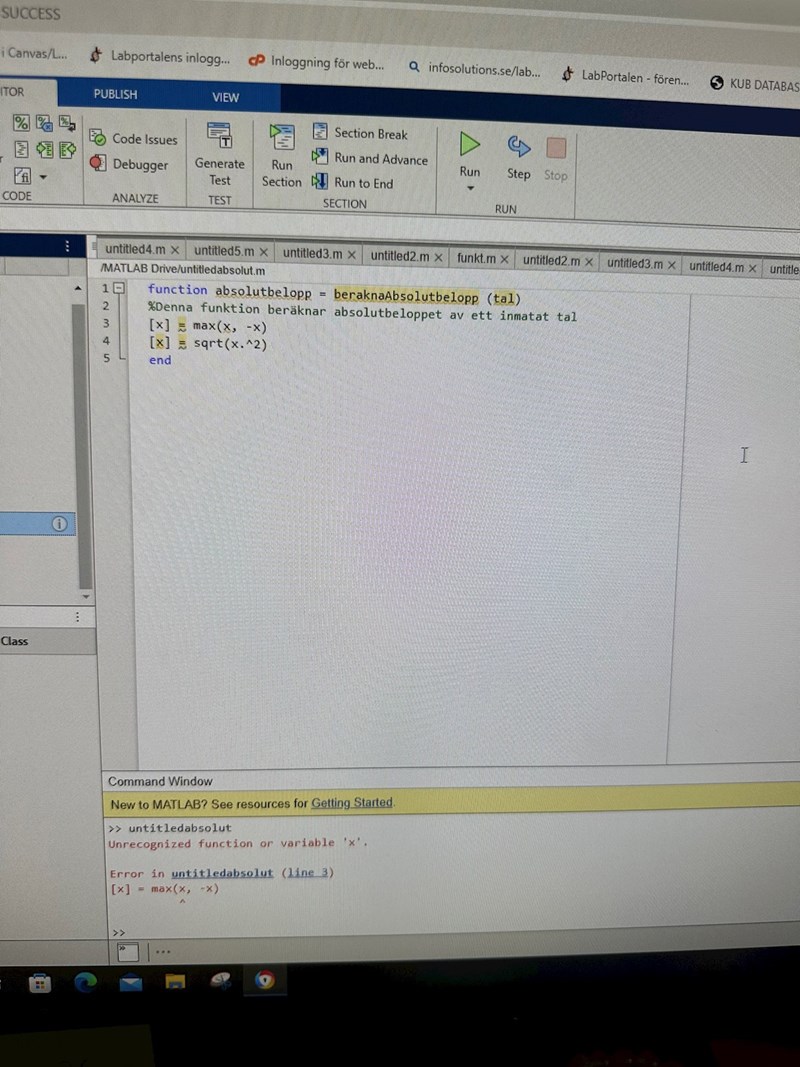Switch to the funkt.m tab
This screenshot has width=800, height=1067.
pyautogui.click(x=477, y=257)
